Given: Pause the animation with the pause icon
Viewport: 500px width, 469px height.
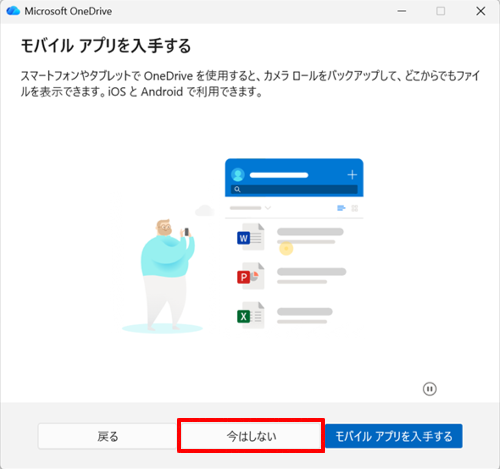Looking at the screenshot, I should click(x=430, y=389).
